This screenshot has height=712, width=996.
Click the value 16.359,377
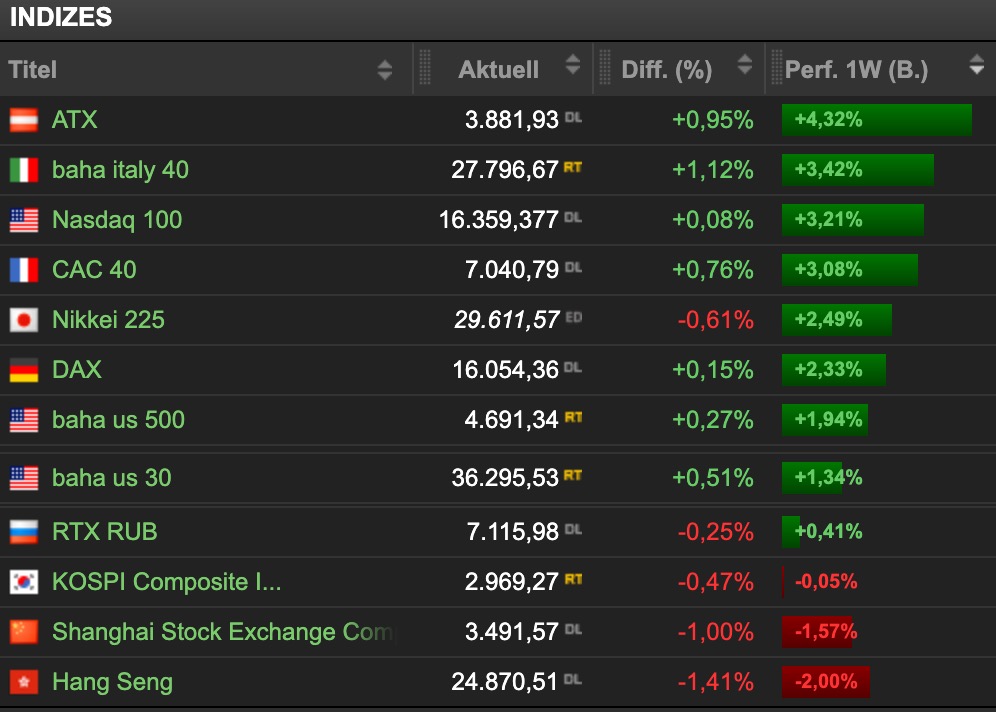499,220
